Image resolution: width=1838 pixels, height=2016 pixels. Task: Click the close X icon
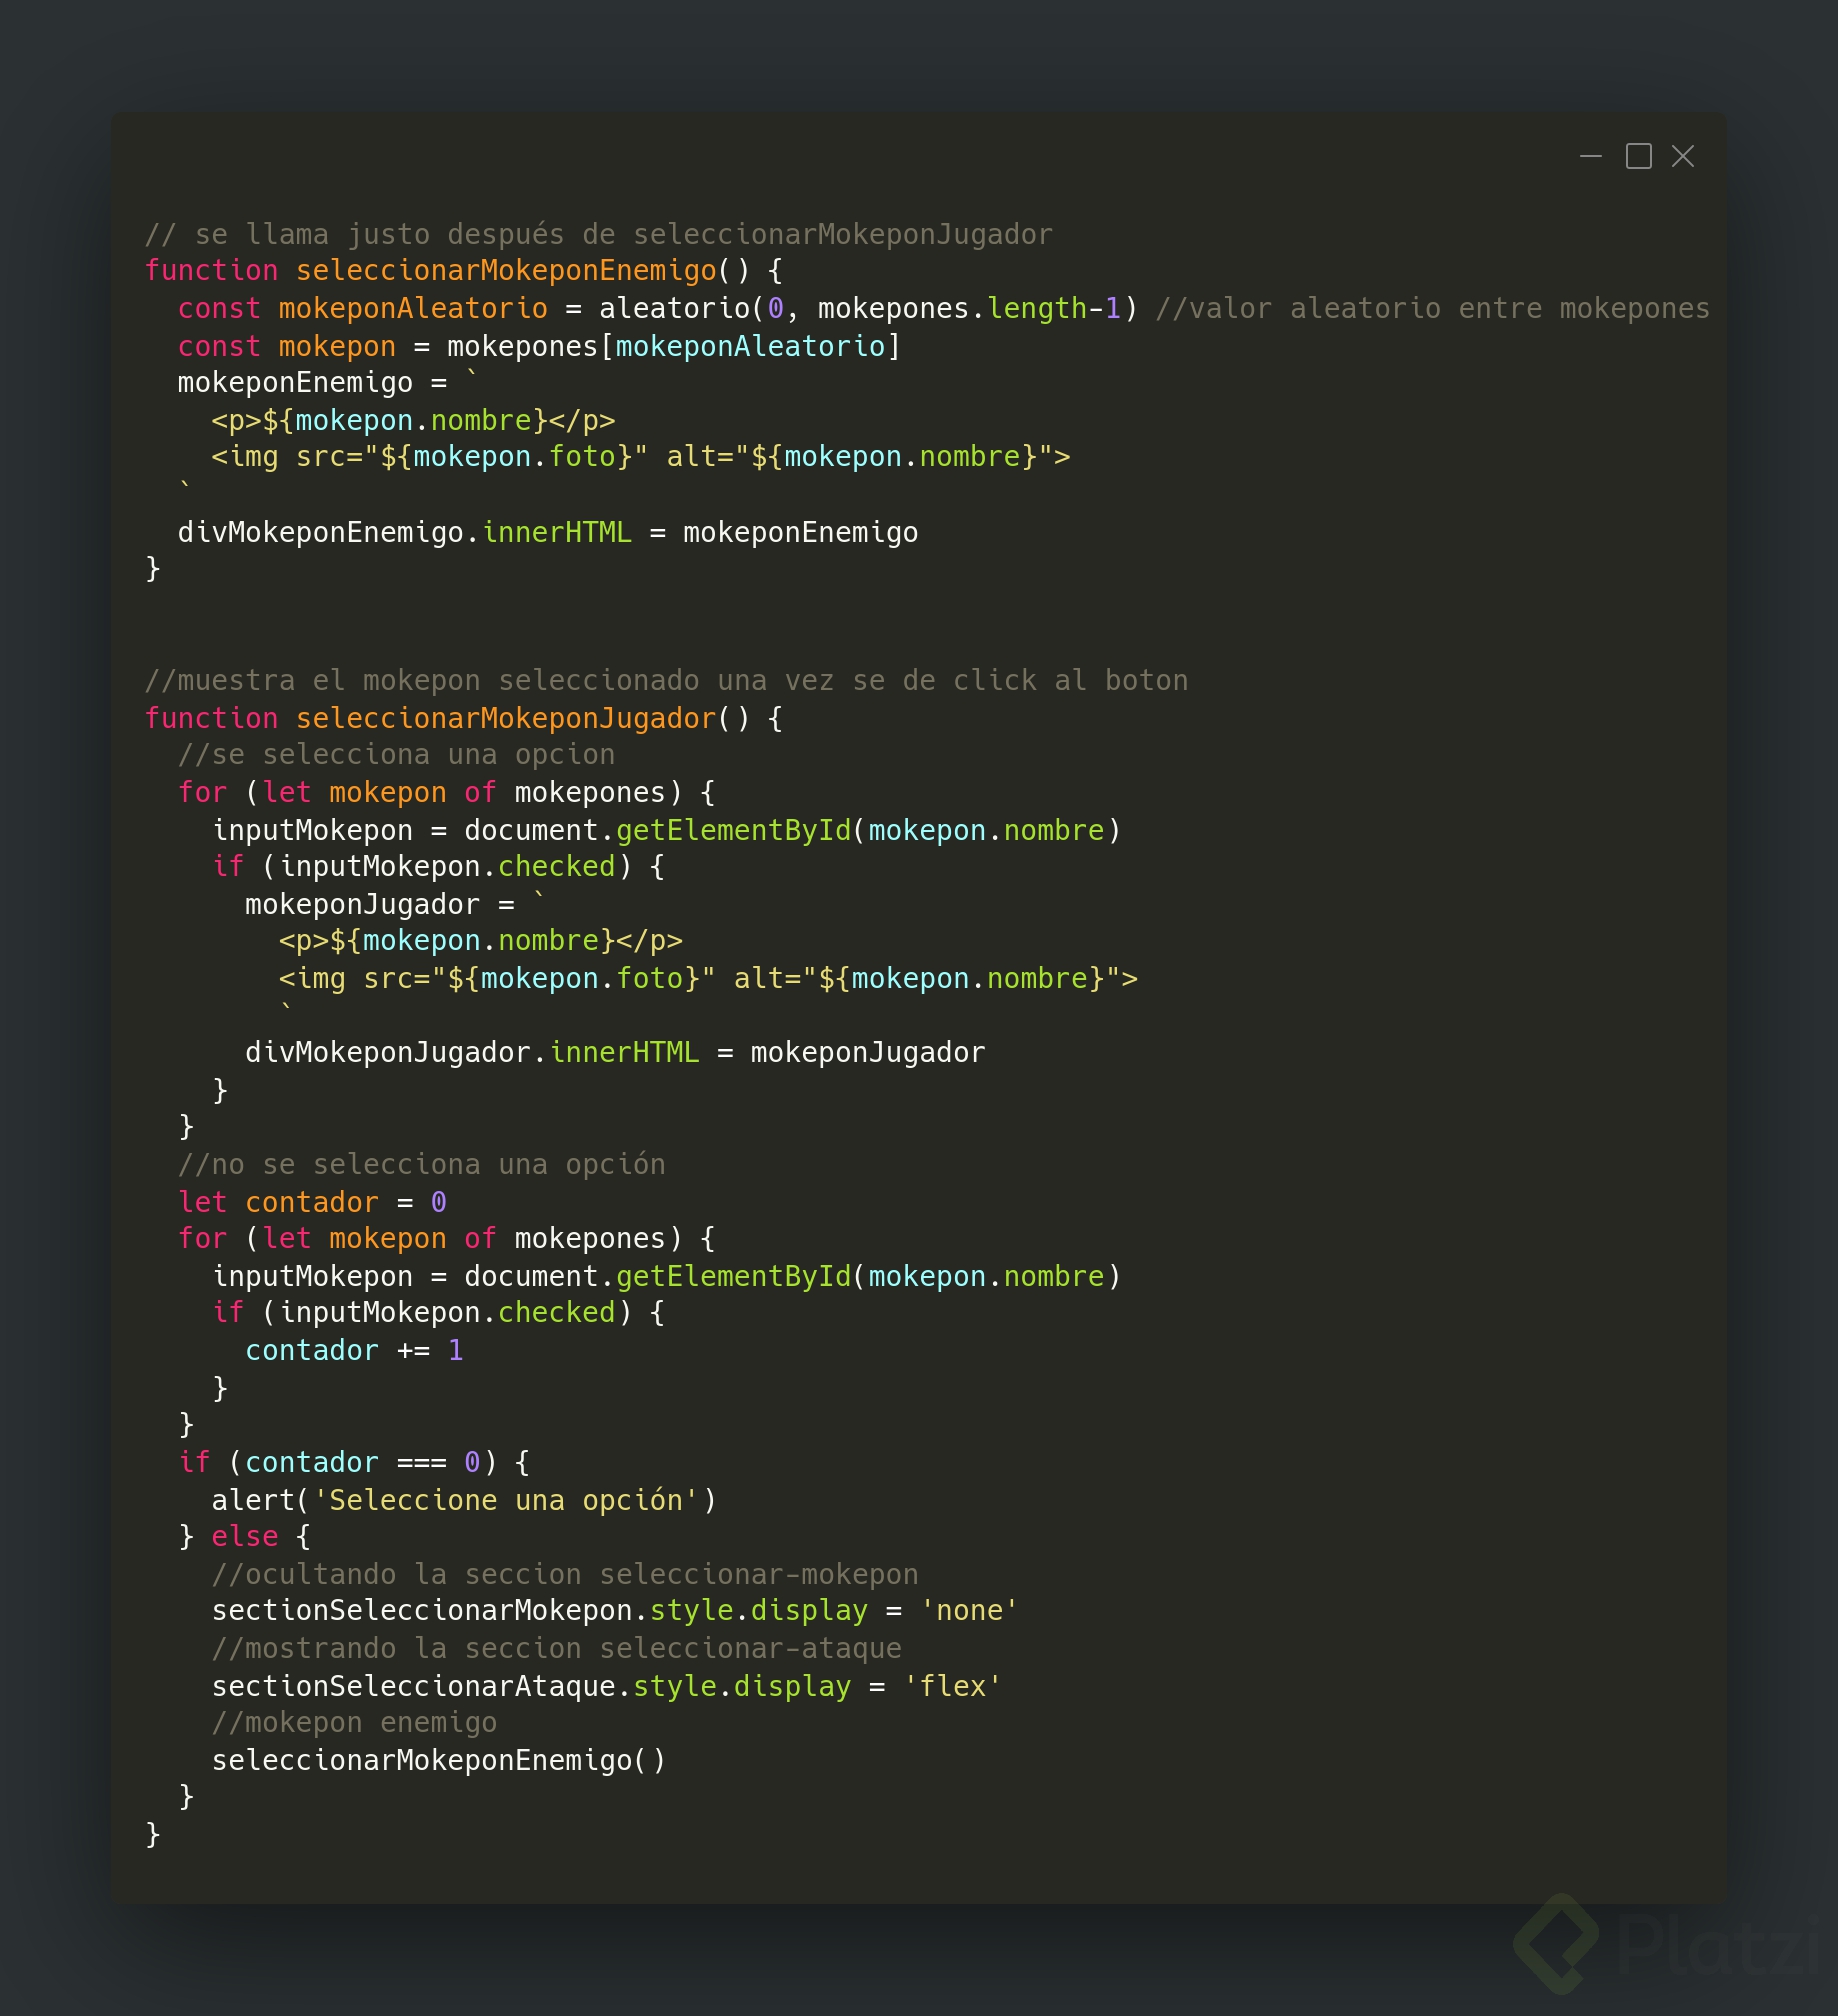coord(1683,156)
